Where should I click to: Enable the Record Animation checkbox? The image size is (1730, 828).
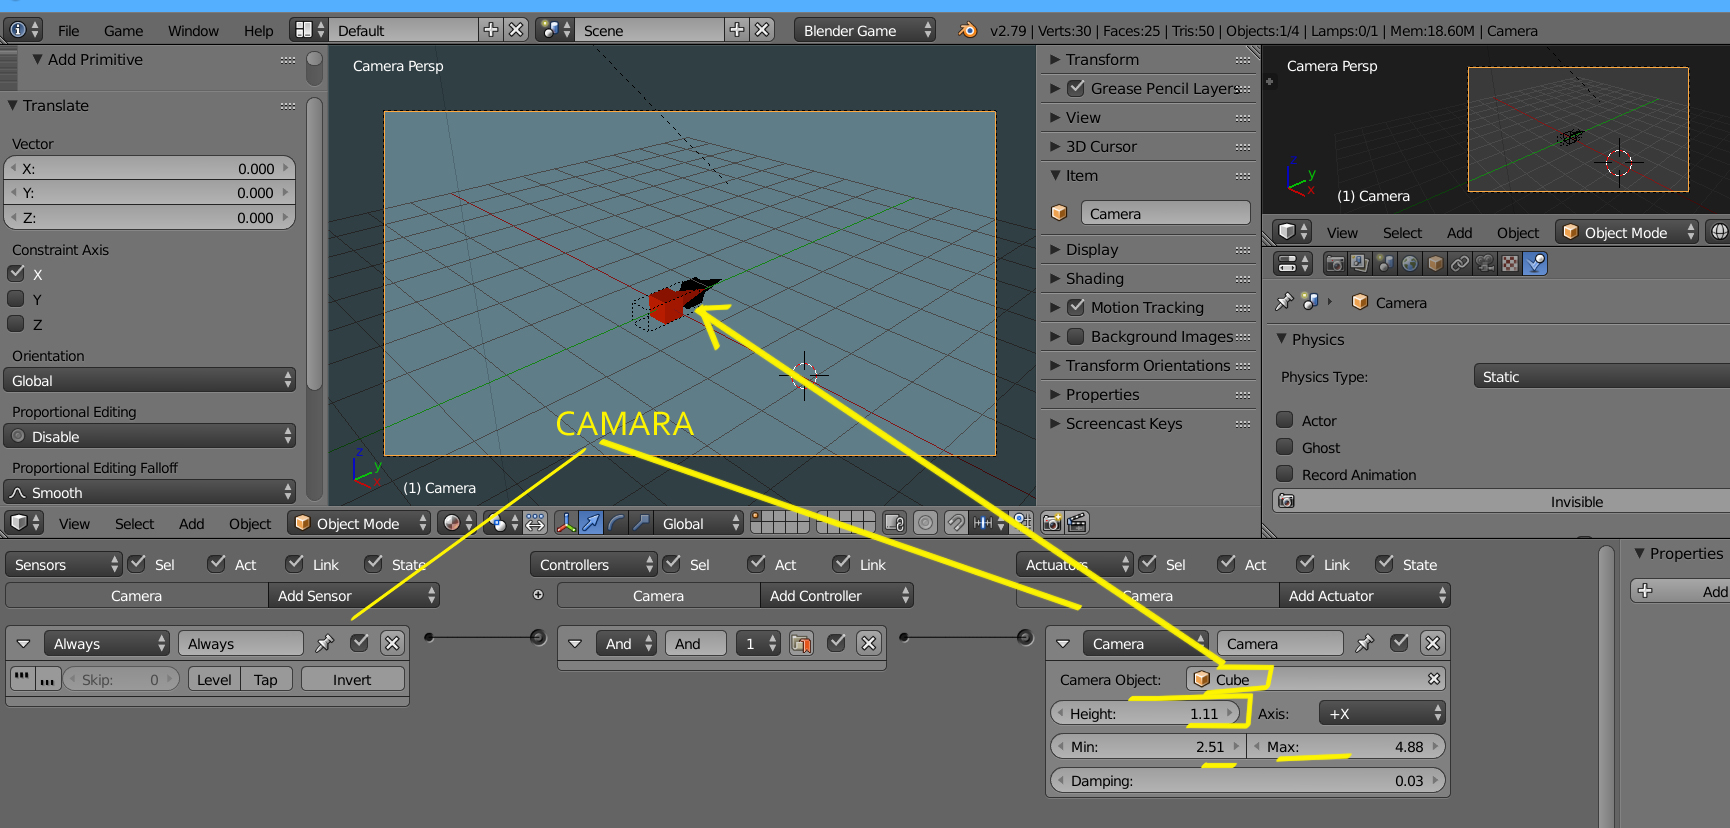[x=1285, y=475]
